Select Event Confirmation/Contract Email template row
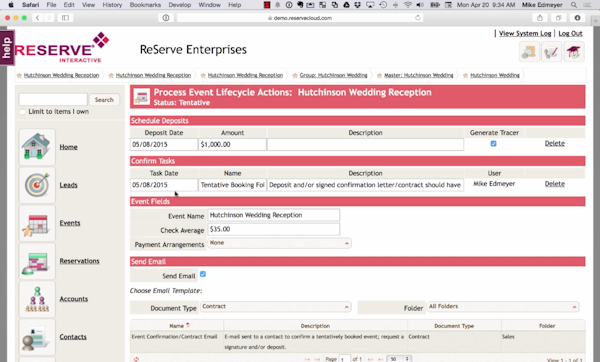The image size is (600, 362). click(x=357, y=342)
